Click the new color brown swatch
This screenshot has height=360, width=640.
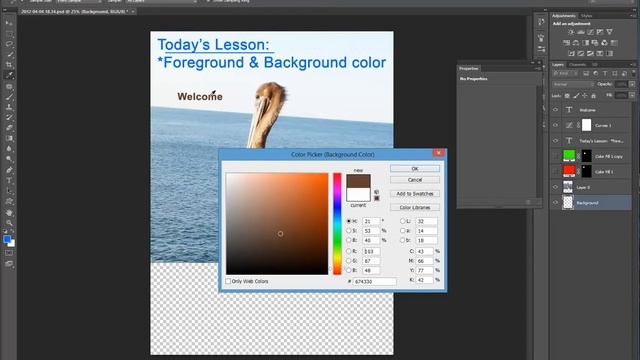pyautogui.click(x=358, y=181)
